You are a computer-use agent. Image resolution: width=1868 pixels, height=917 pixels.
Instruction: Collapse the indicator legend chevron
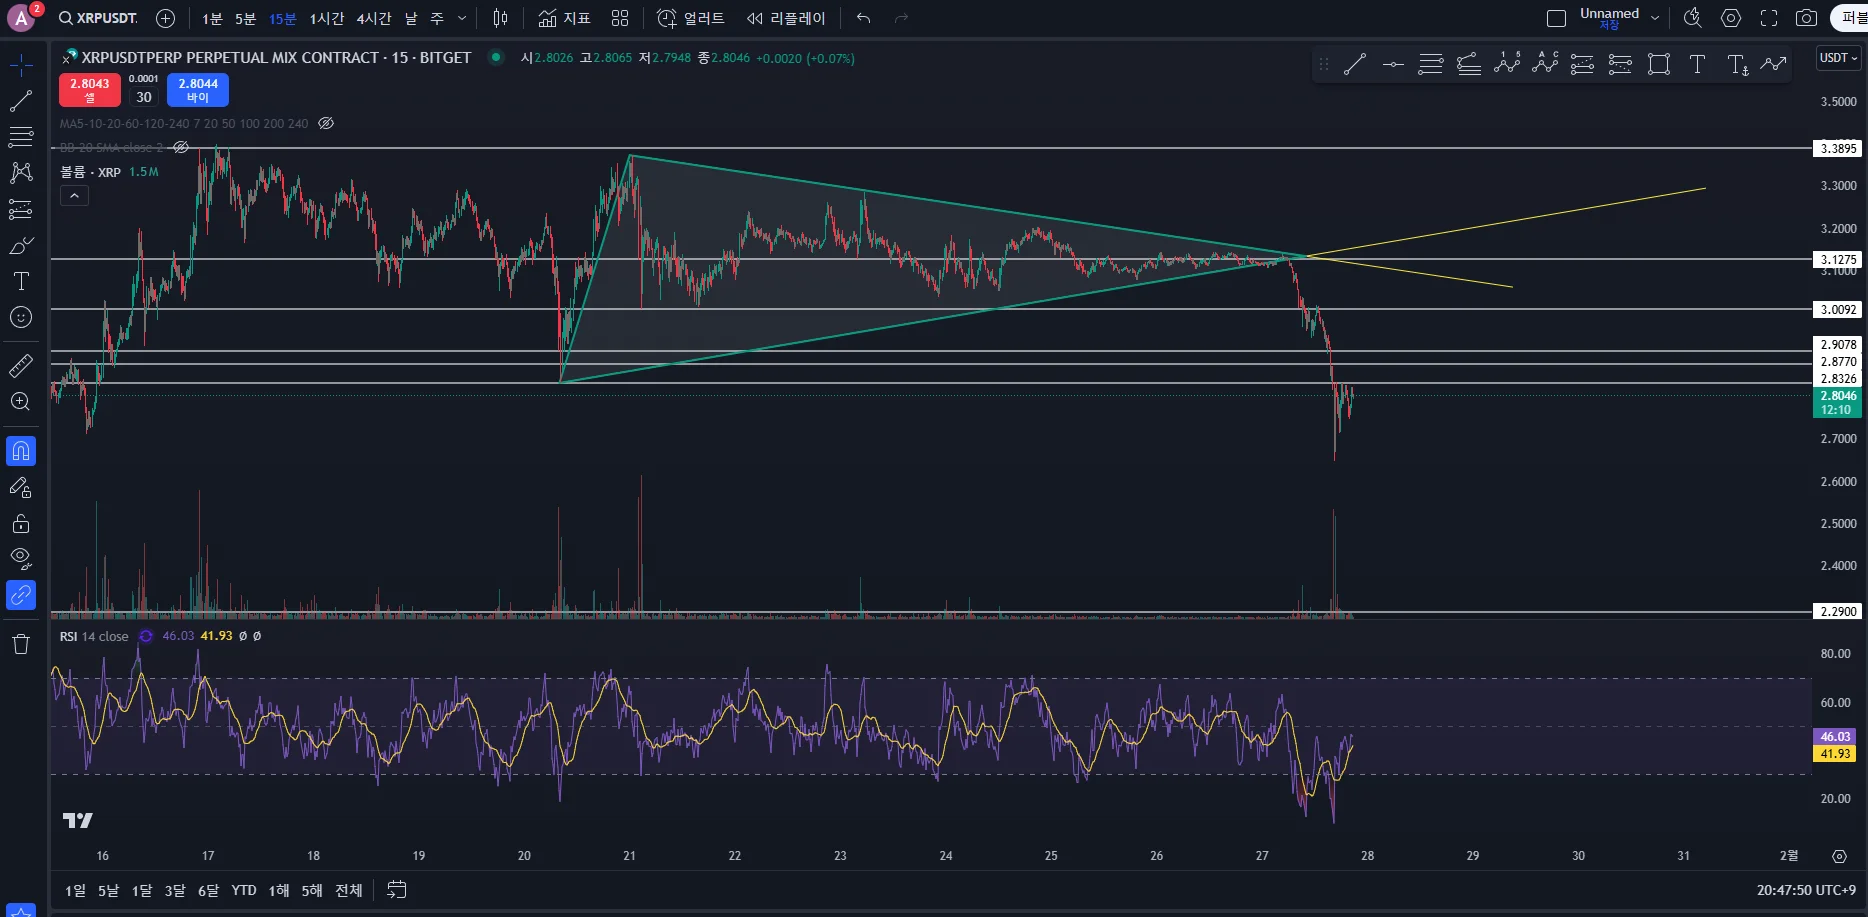74,196
